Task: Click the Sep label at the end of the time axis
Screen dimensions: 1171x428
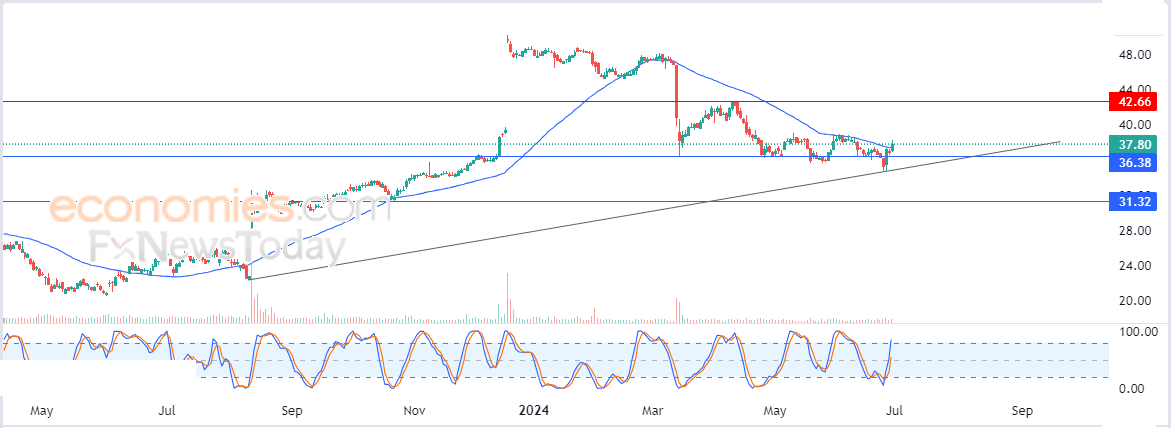Action: 1022,412
